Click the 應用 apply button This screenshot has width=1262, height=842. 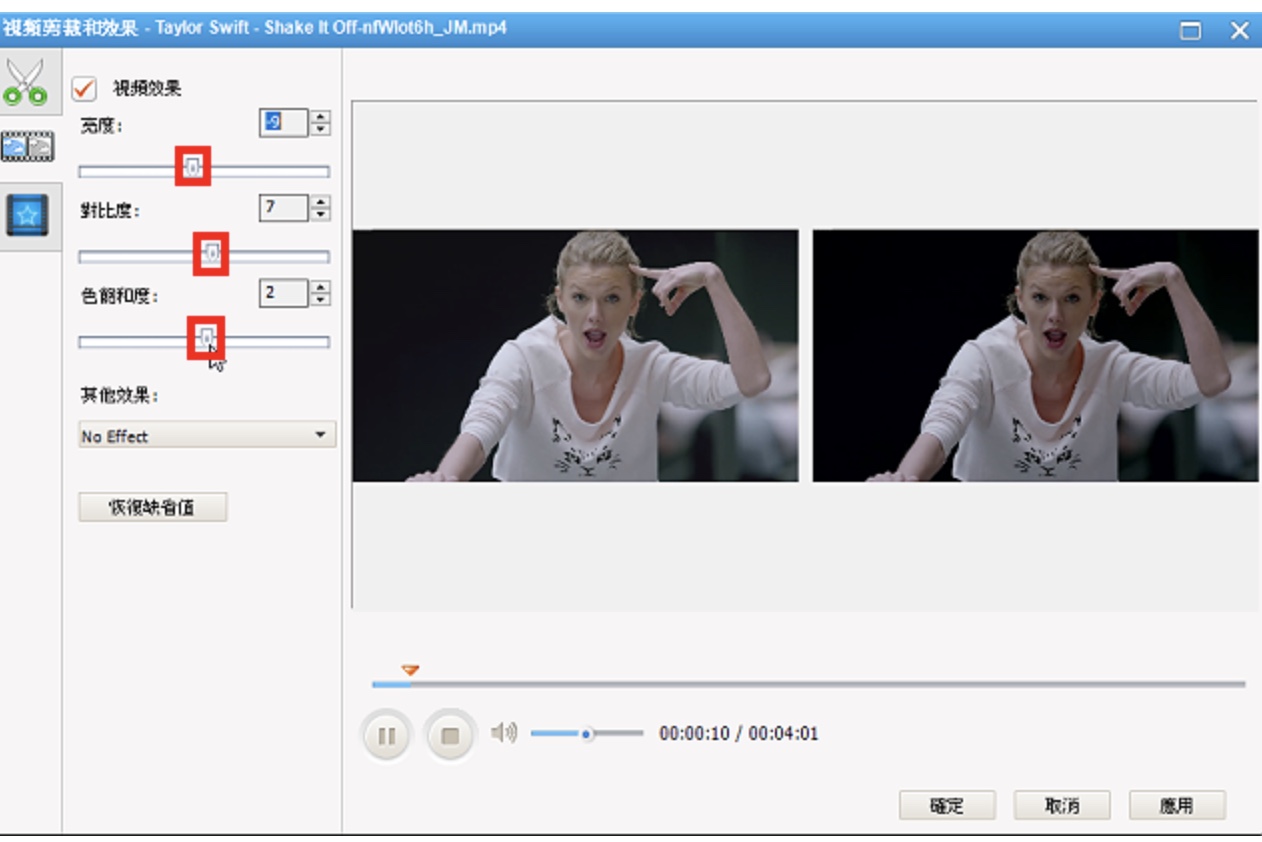pos(1177,805)
